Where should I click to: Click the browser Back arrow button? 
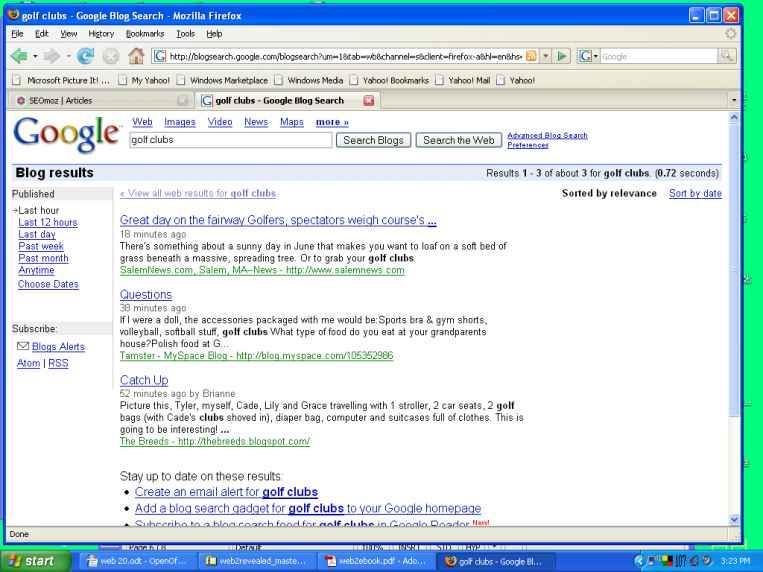(x=18, y=56)
